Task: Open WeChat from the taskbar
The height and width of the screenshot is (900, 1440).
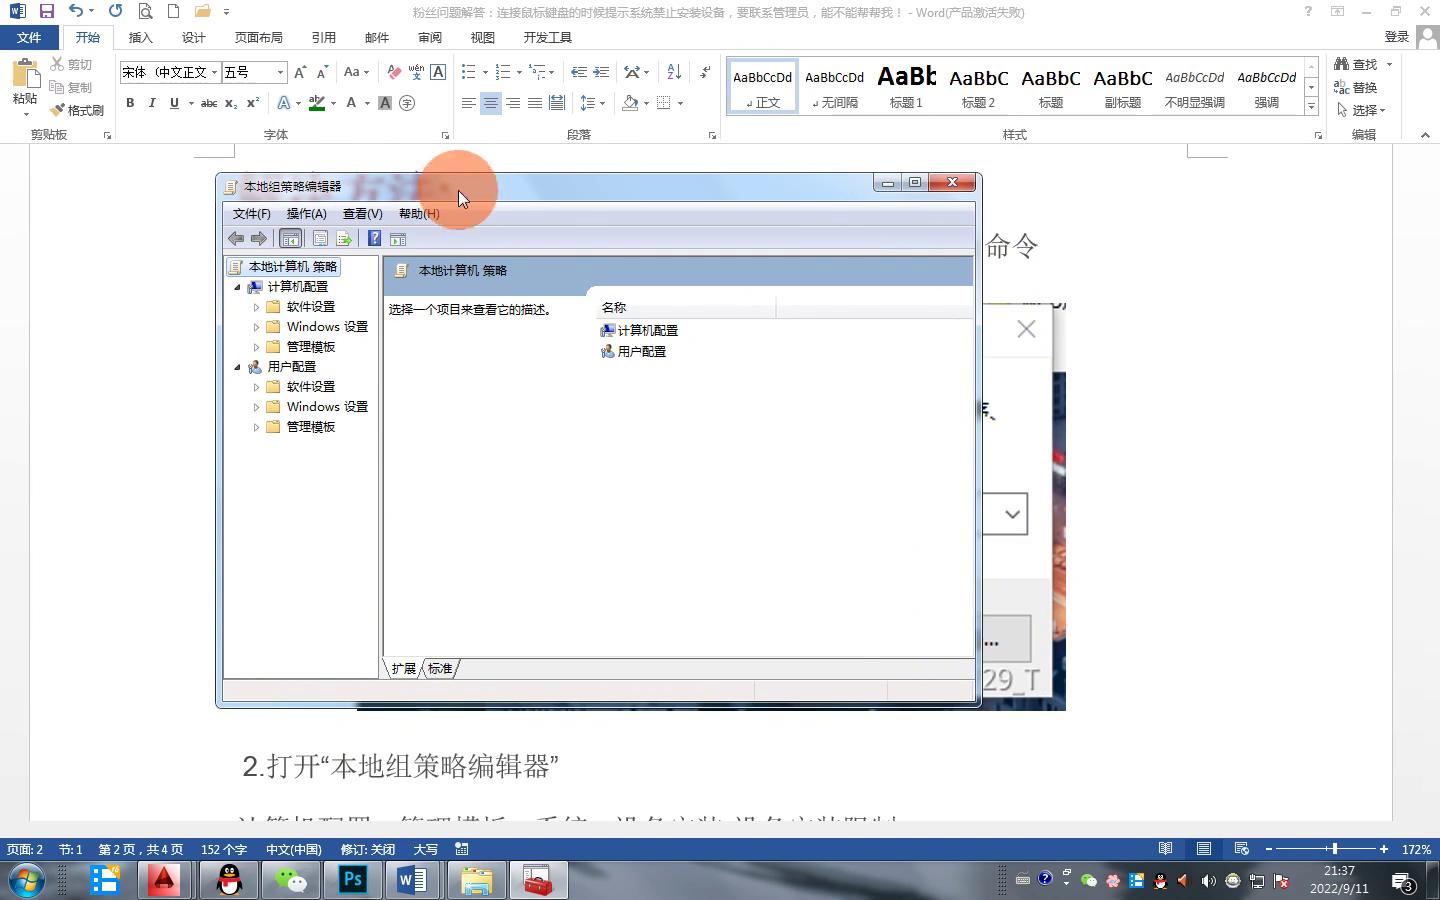Action: 290,881
